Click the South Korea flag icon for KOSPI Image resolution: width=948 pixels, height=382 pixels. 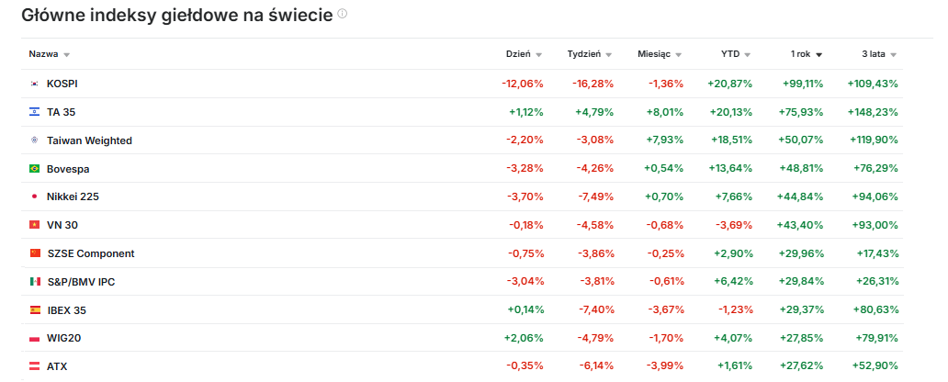click(34, 84)
